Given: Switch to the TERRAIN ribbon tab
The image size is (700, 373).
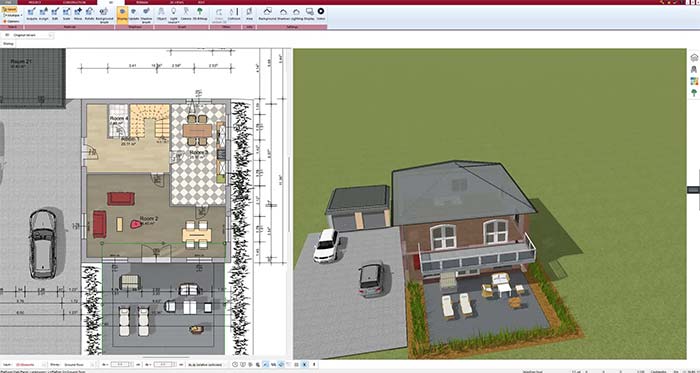Looking at the screenshot, I should point(142,2).
